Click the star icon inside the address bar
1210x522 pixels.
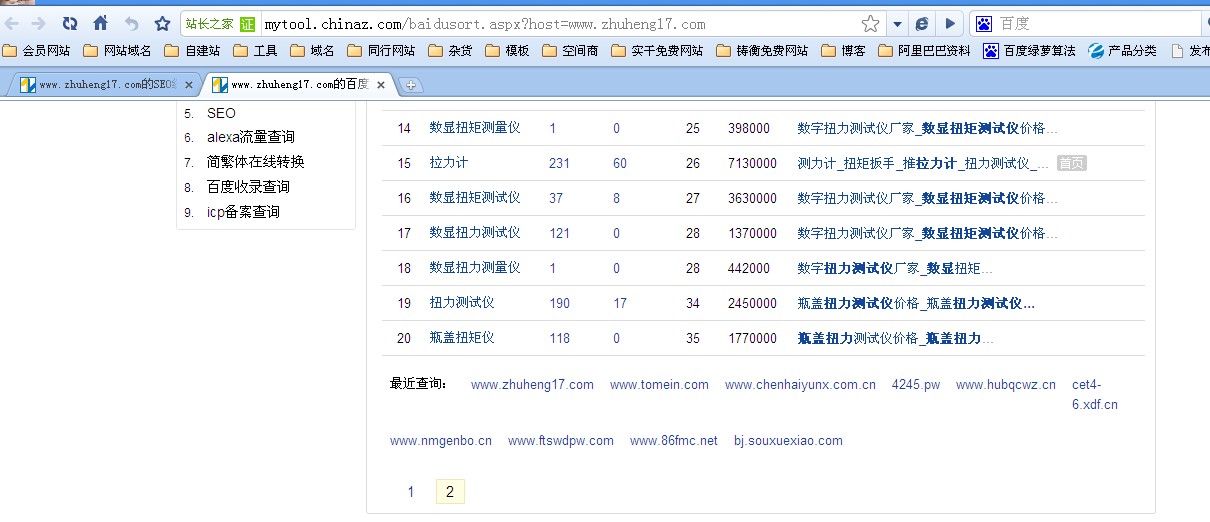pyautogui.click(x=870, y=23)
